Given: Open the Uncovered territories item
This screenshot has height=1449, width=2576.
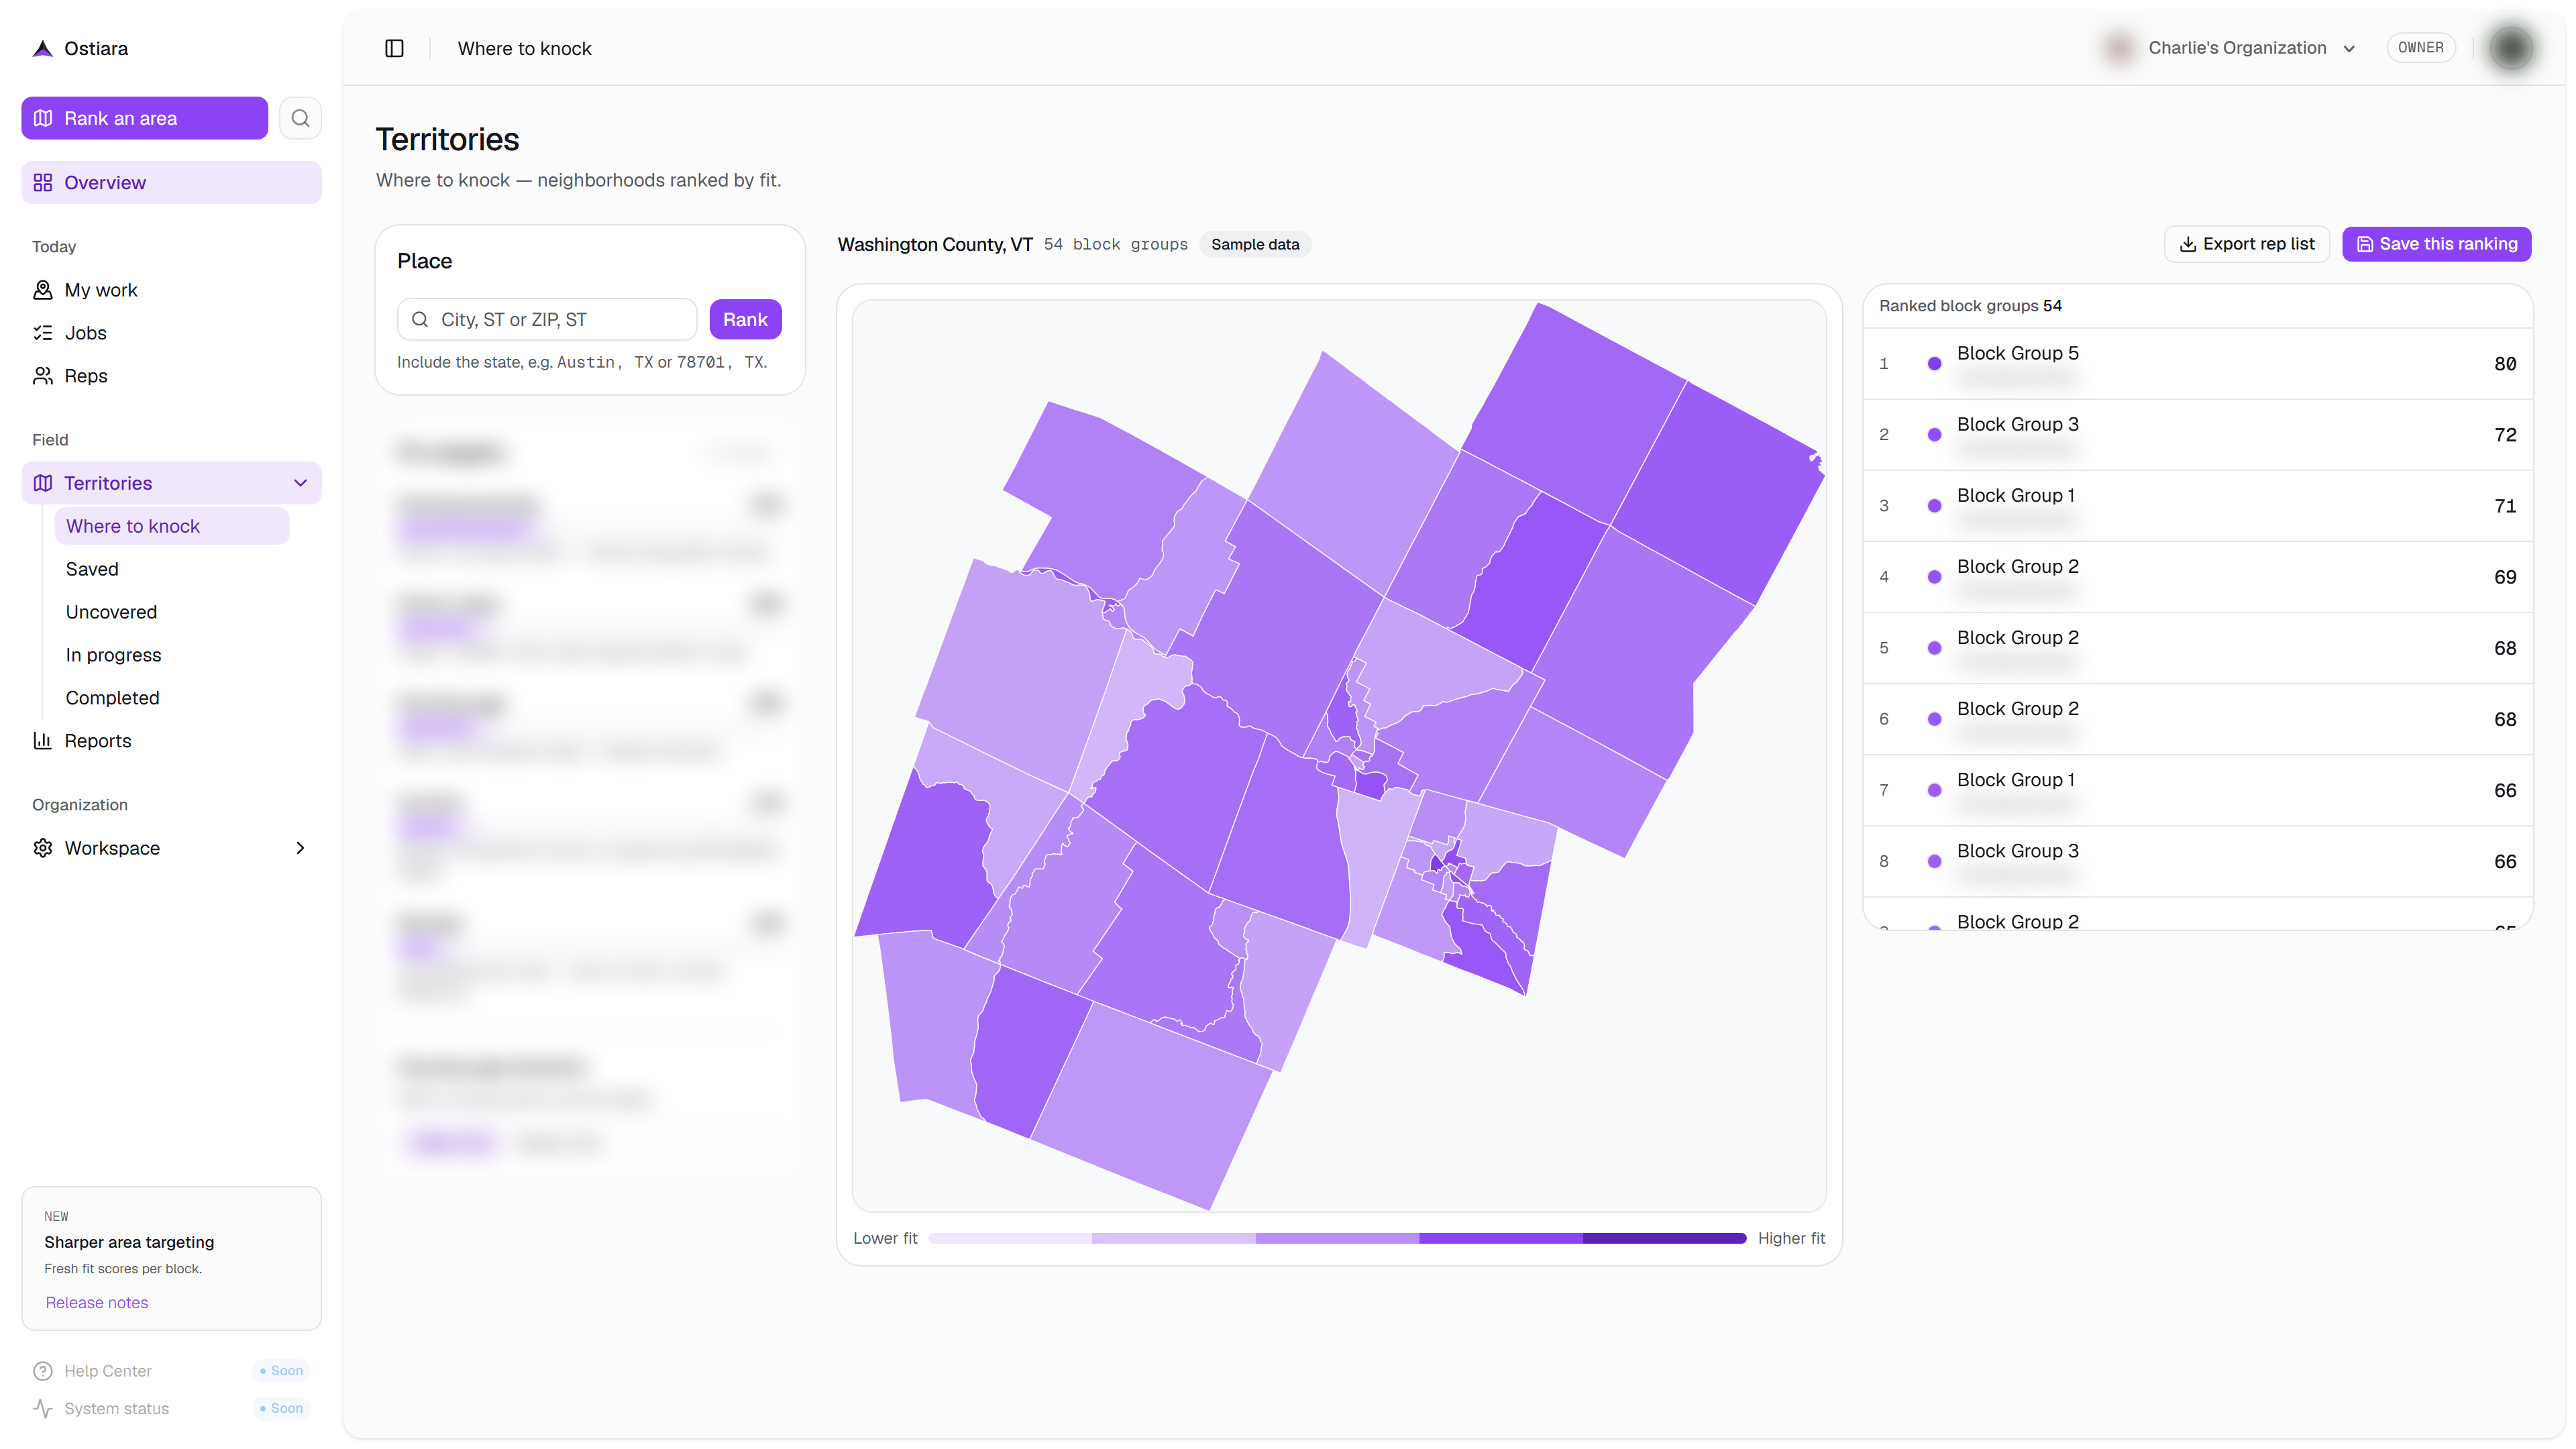Looking at the screenshot, I should [x=172, y=612].
